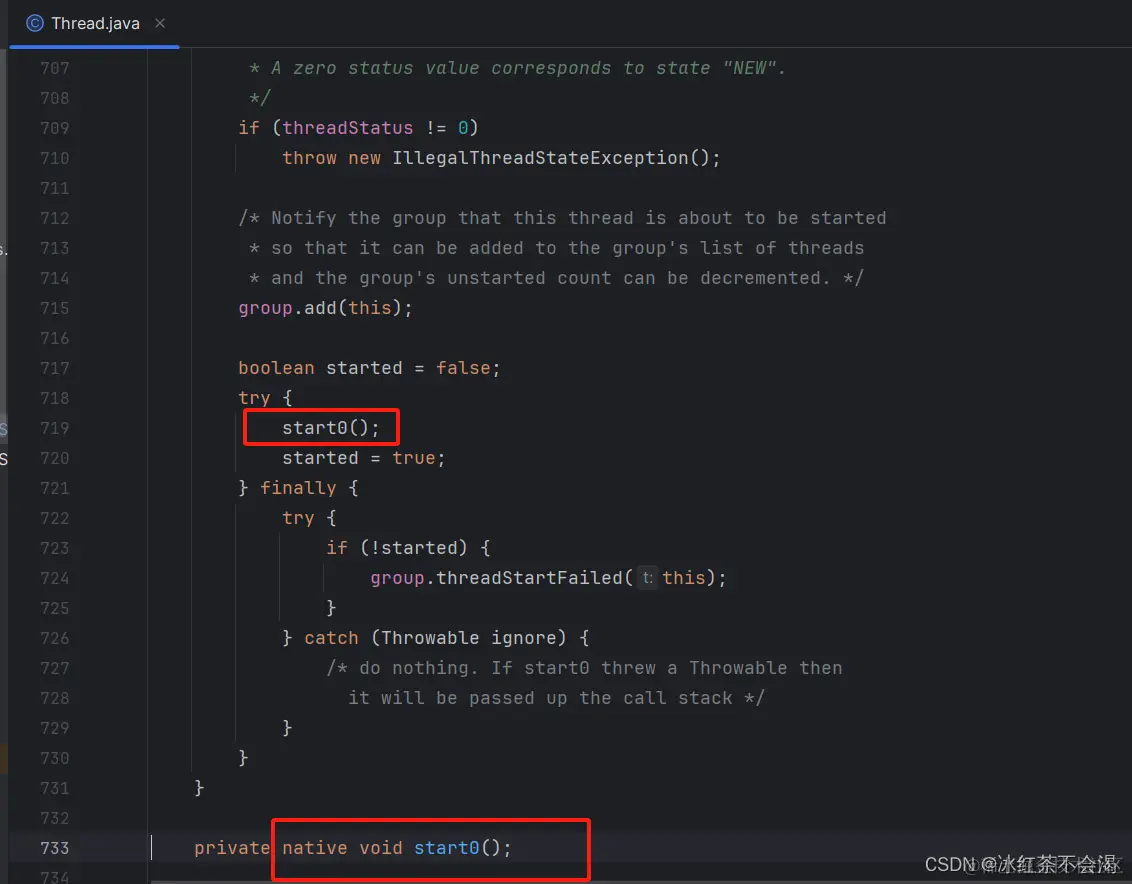The width and height of the screenshot is (1132, 884).
Task: Click 'A zero status value' comment line
Action: point(517,68)
